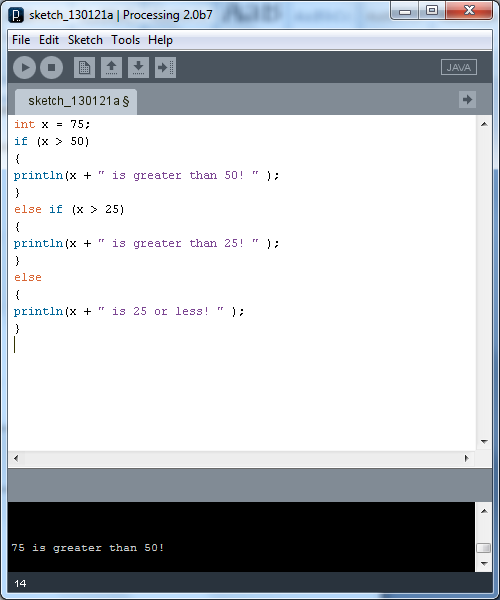Click the horizontal scroll left arrow
500x600 pixels.
(x=16, y=458)
